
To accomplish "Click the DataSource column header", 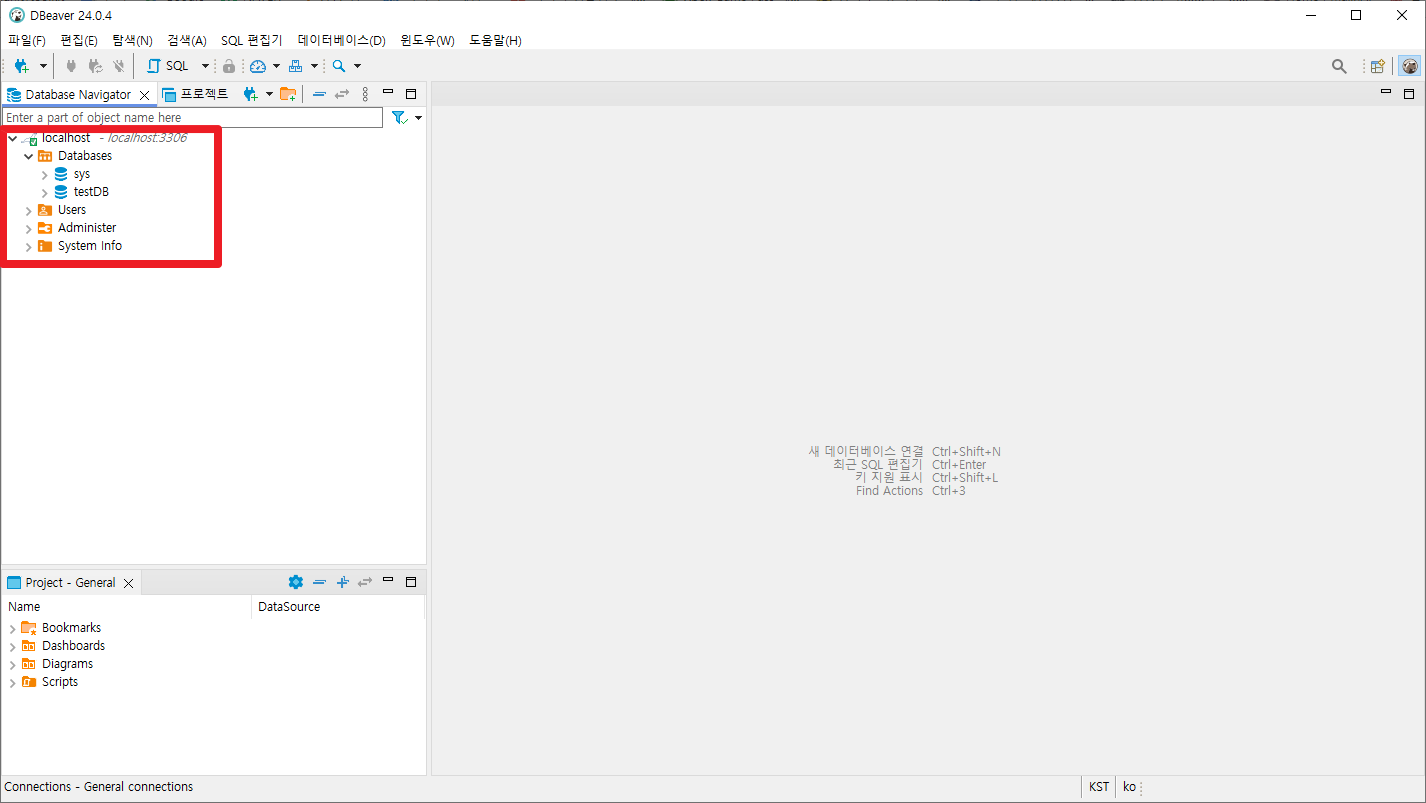I will (x=338, y=607).
